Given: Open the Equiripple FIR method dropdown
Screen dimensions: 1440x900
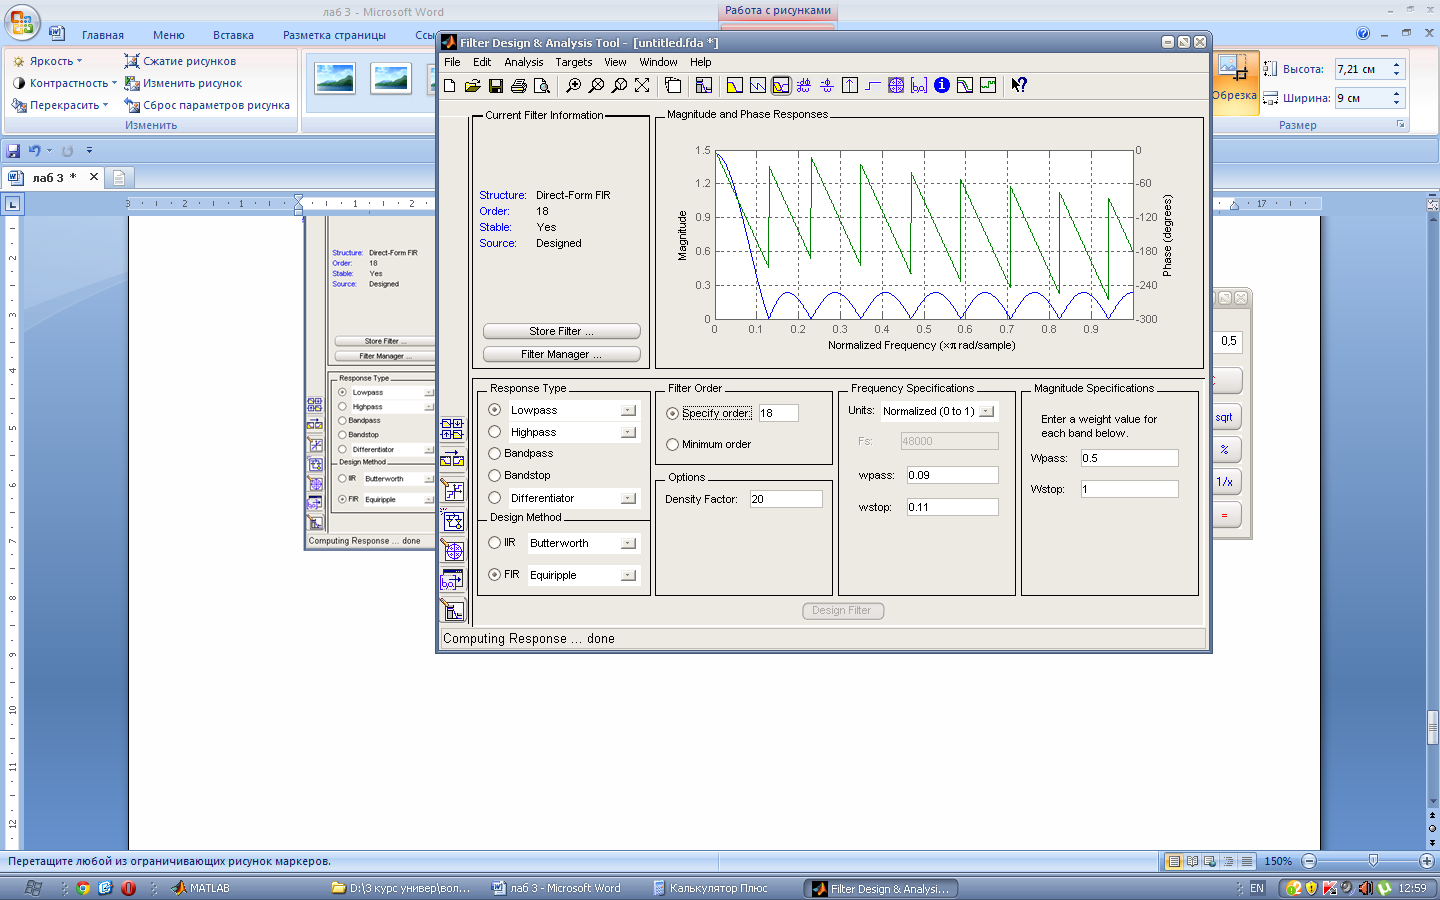Looking at the screenshot, I should pos(628,575).
